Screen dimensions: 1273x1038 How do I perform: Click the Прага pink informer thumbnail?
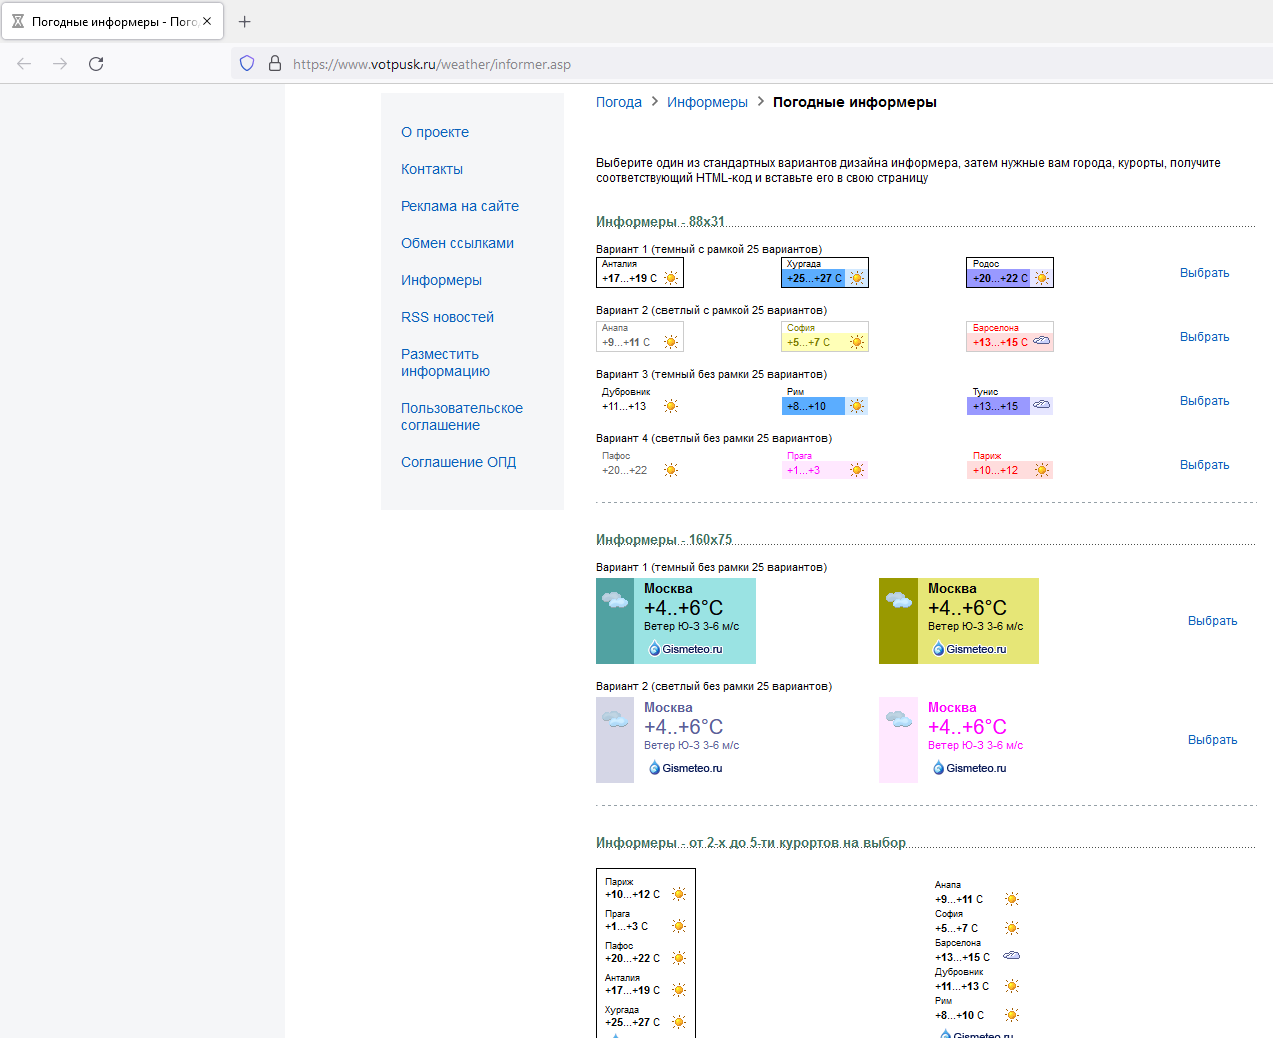point(825,465)
